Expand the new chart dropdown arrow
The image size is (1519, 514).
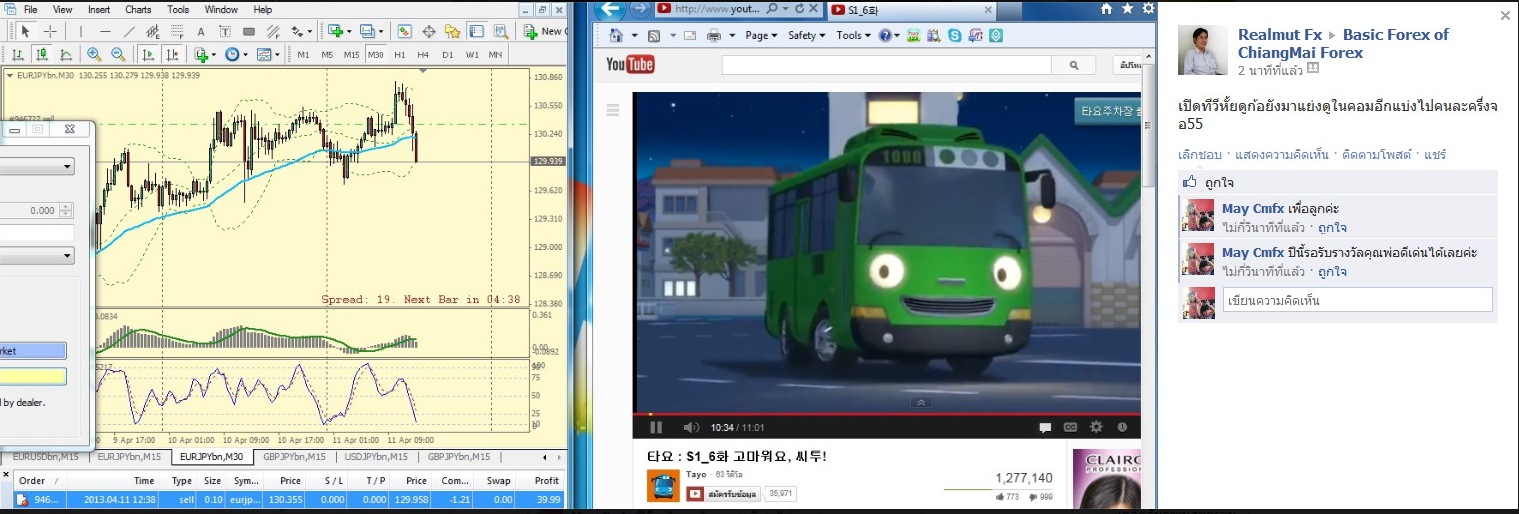(349, 32)
